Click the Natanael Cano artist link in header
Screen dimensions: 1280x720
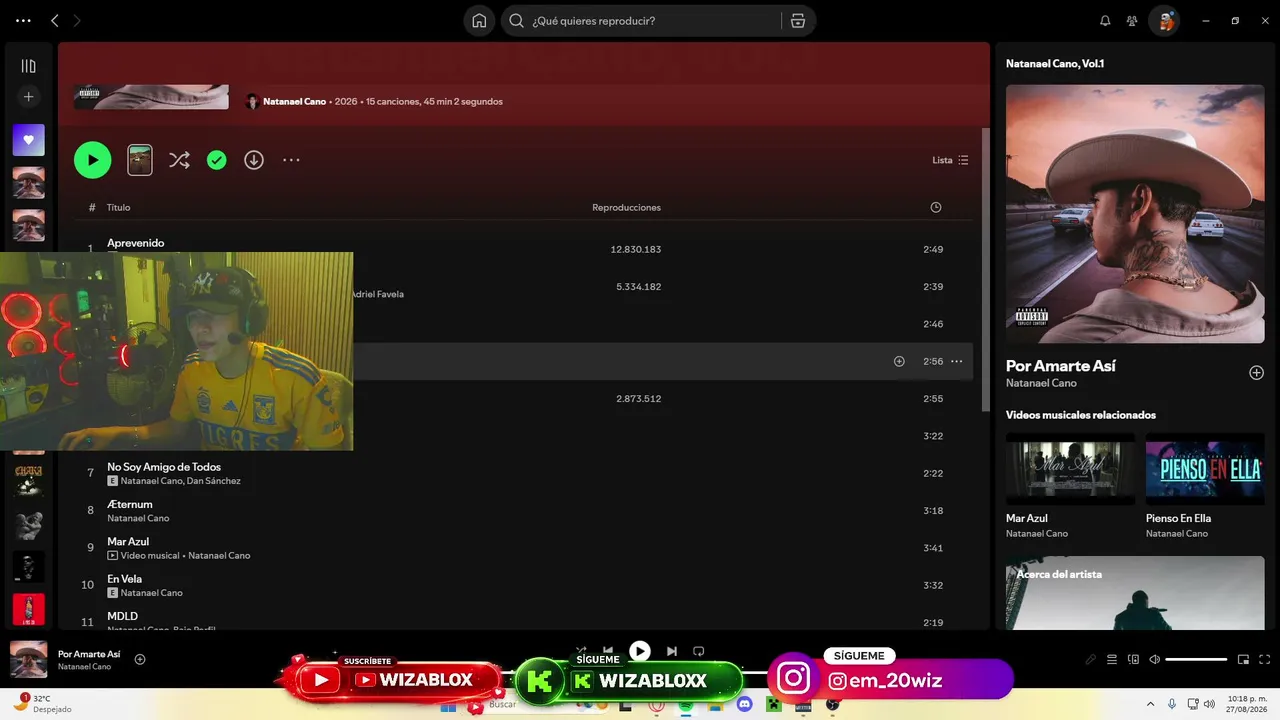pos(295,102)
